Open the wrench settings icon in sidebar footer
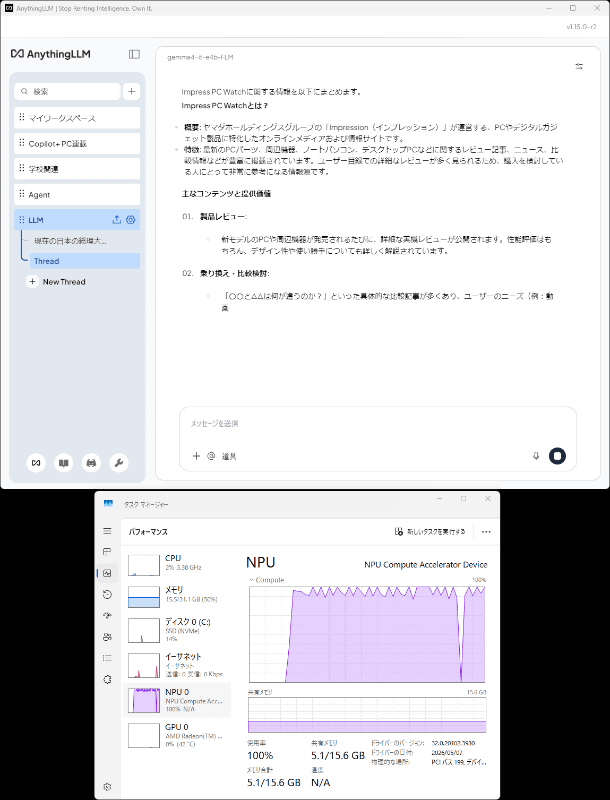The width and height of the screenshot is (610, 800). 119,463
